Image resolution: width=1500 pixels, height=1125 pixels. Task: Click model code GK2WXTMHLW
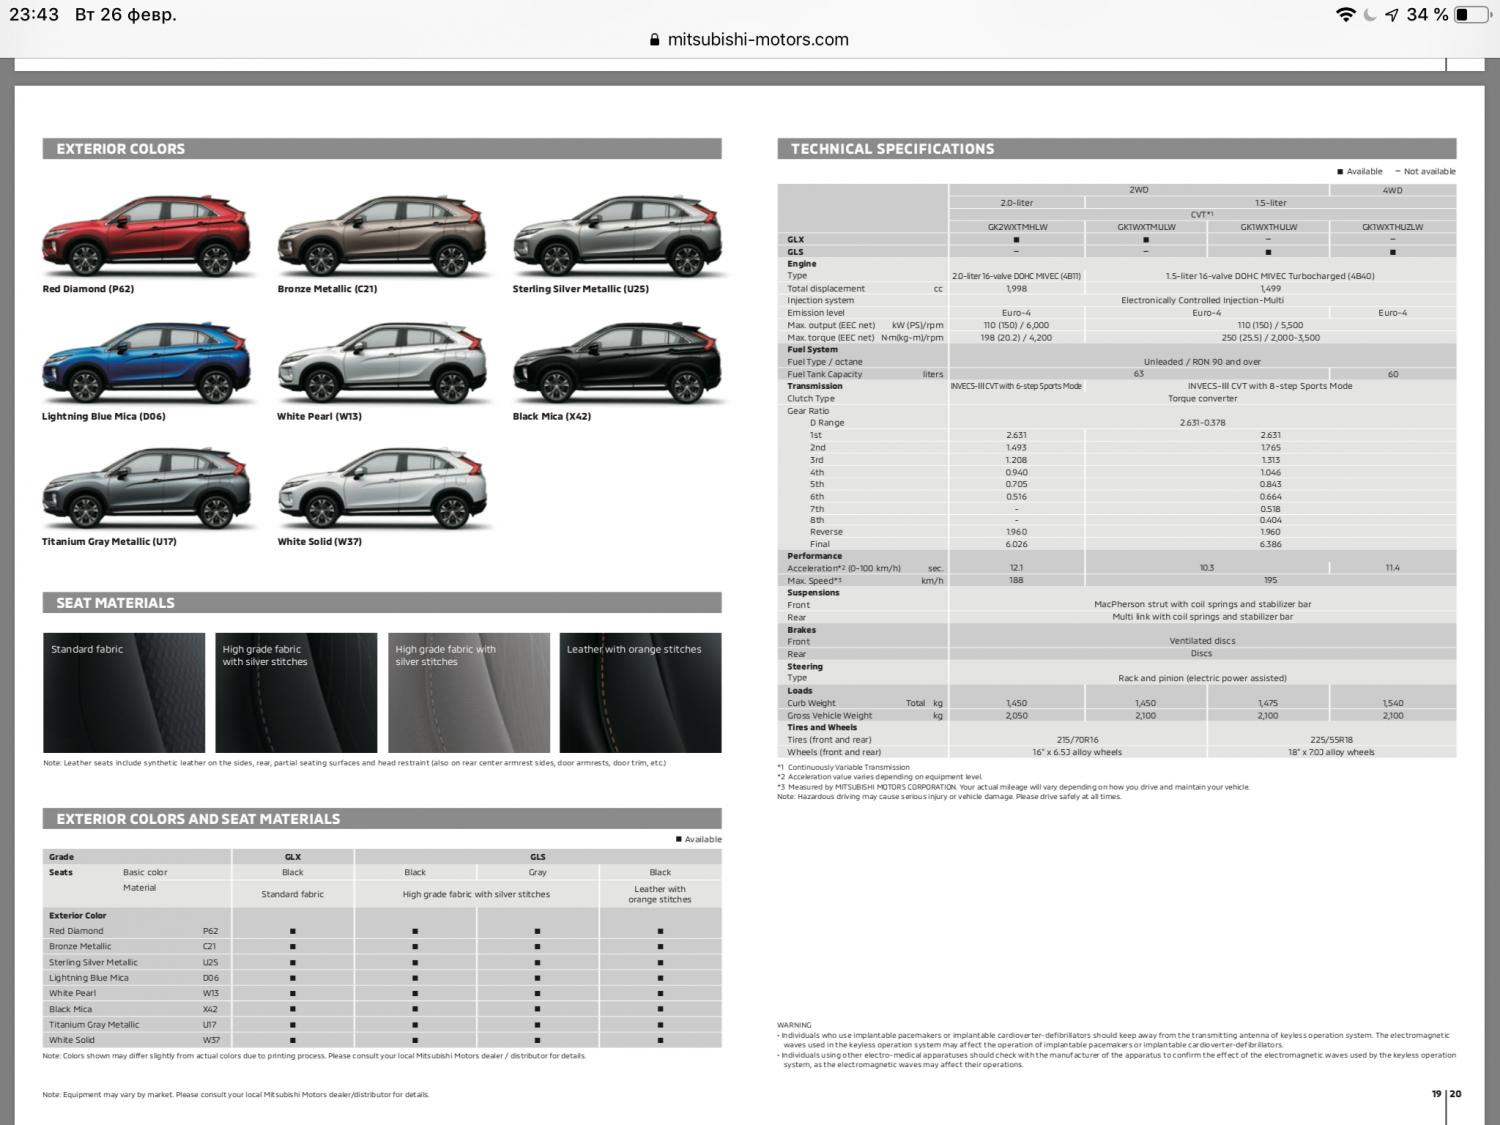point(1017,227)
